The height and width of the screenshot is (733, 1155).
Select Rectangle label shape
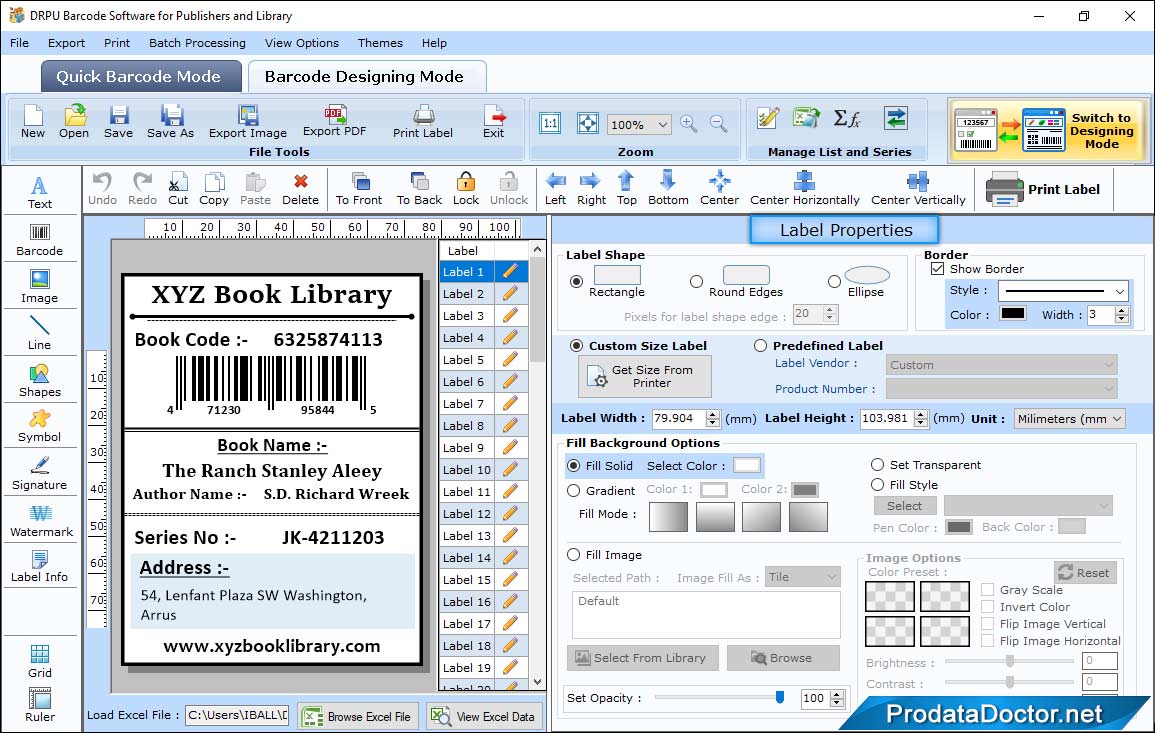[x=577, y=281]
